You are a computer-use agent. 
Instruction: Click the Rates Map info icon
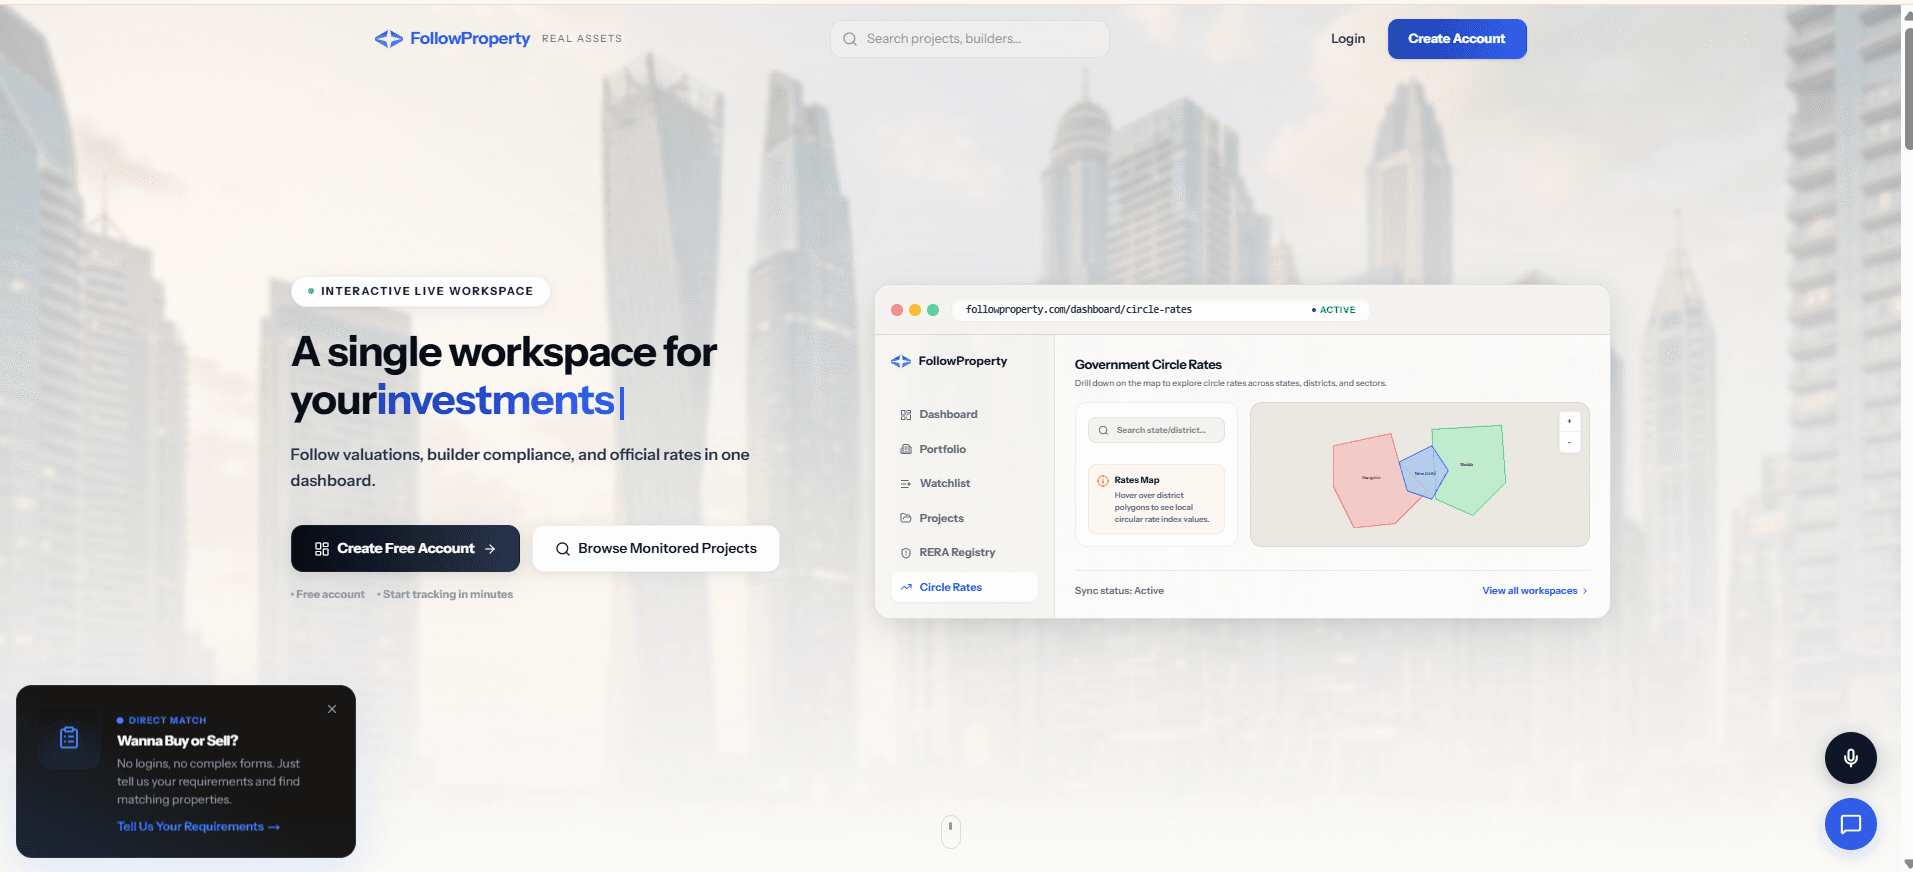1103,481
